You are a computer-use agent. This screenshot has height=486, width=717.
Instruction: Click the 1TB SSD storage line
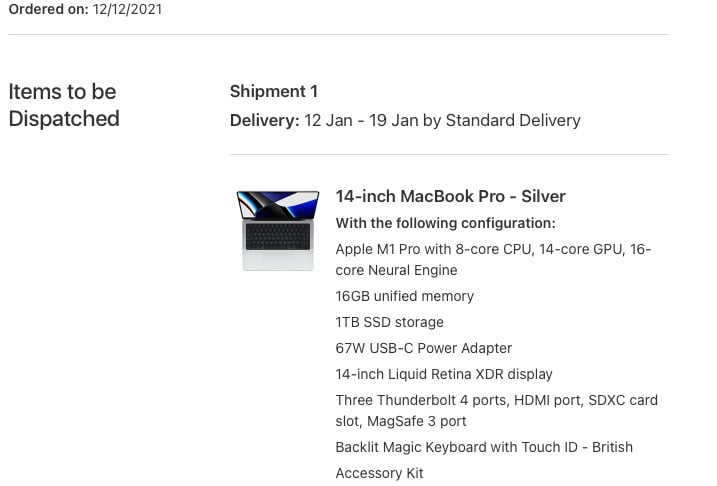(x=390, y=322)
